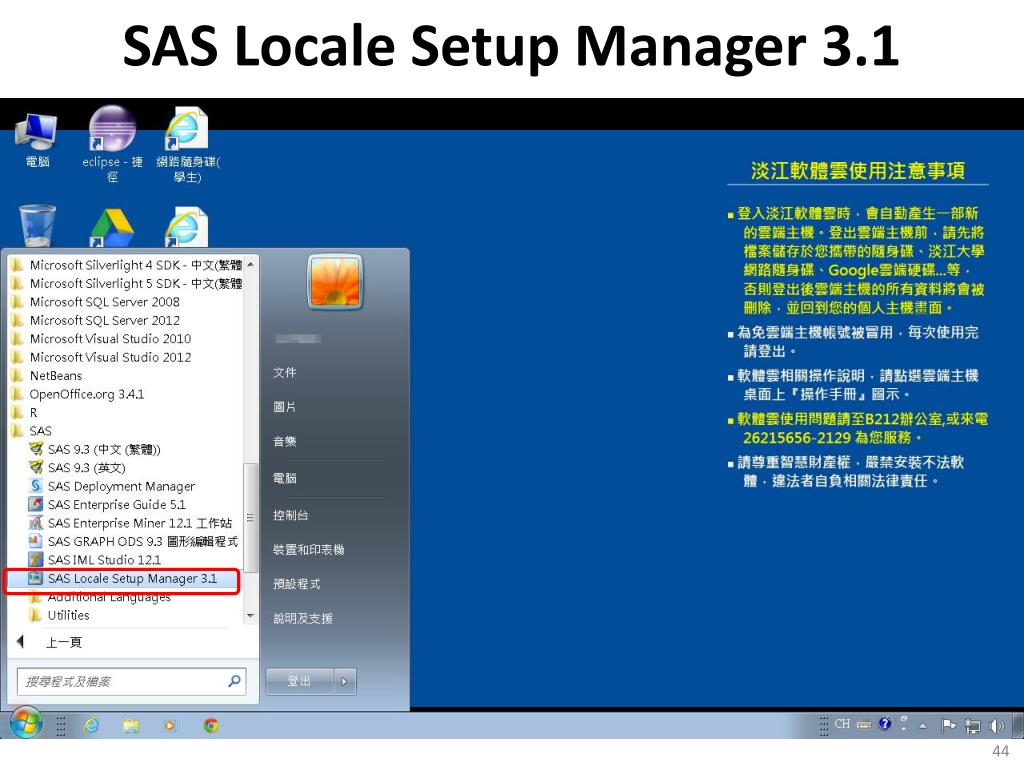
Task: Open the Google Drive desktop shortcut
Action: tap(112, 227)
